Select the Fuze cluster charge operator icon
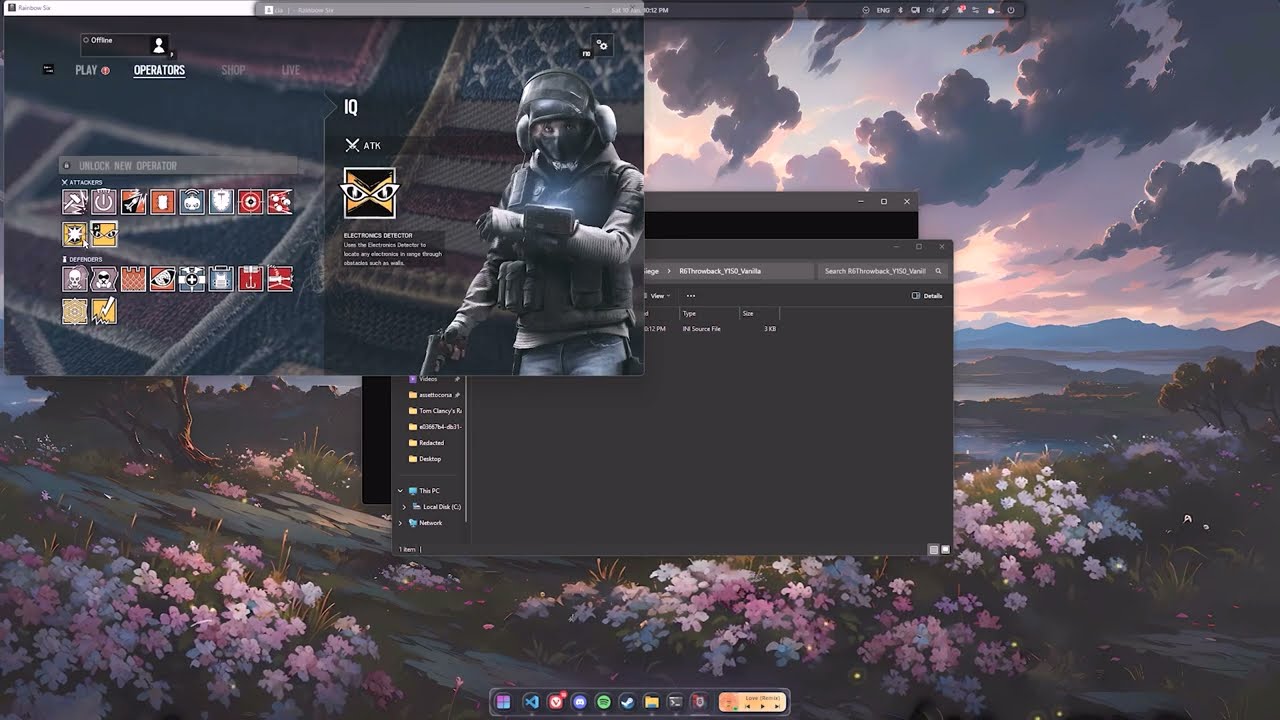This screenshot has width=1280, height=720. pos(280,202)
